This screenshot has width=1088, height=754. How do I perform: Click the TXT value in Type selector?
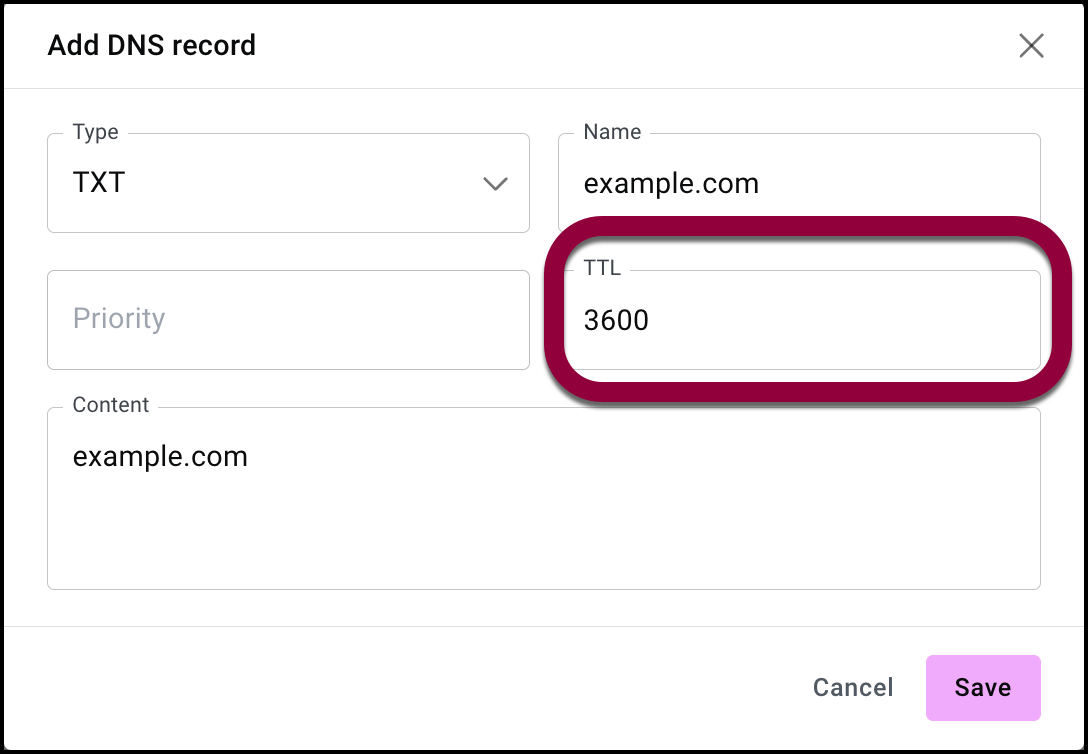[x=99, y=183]
